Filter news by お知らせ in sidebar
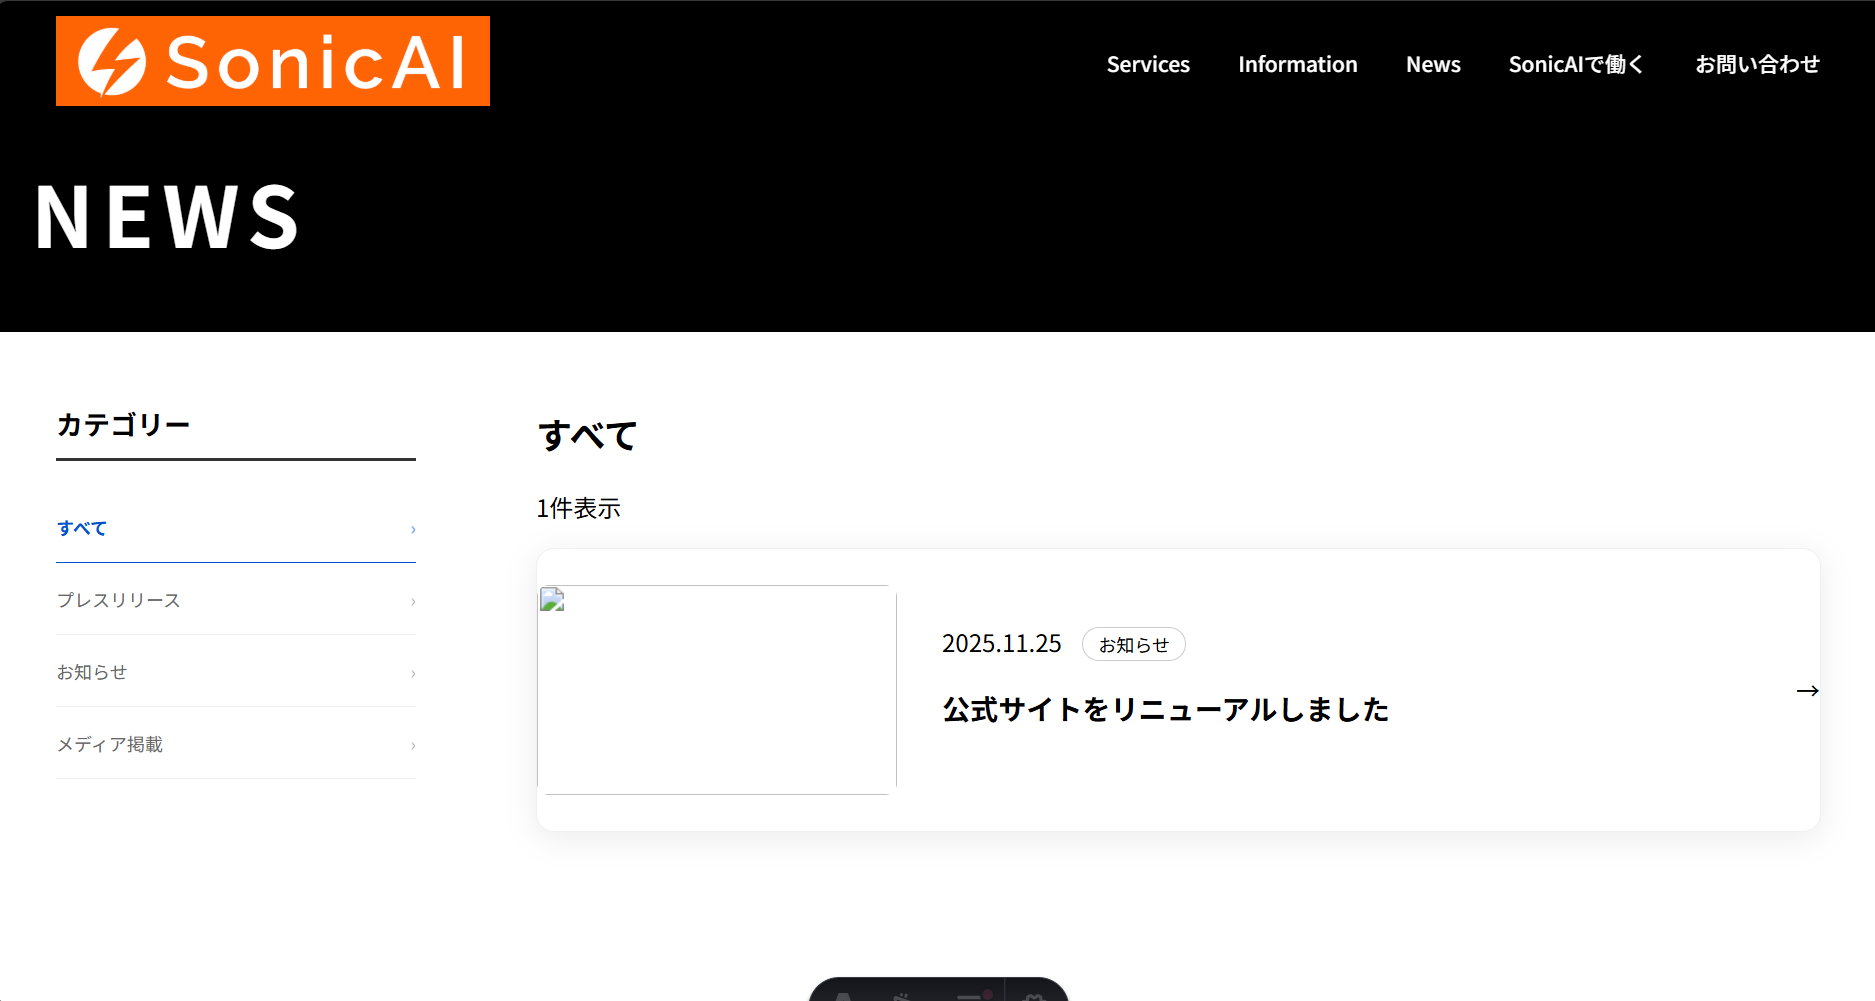The width and height of the screenshot is (1875, 1001). [x=92, y=672]
